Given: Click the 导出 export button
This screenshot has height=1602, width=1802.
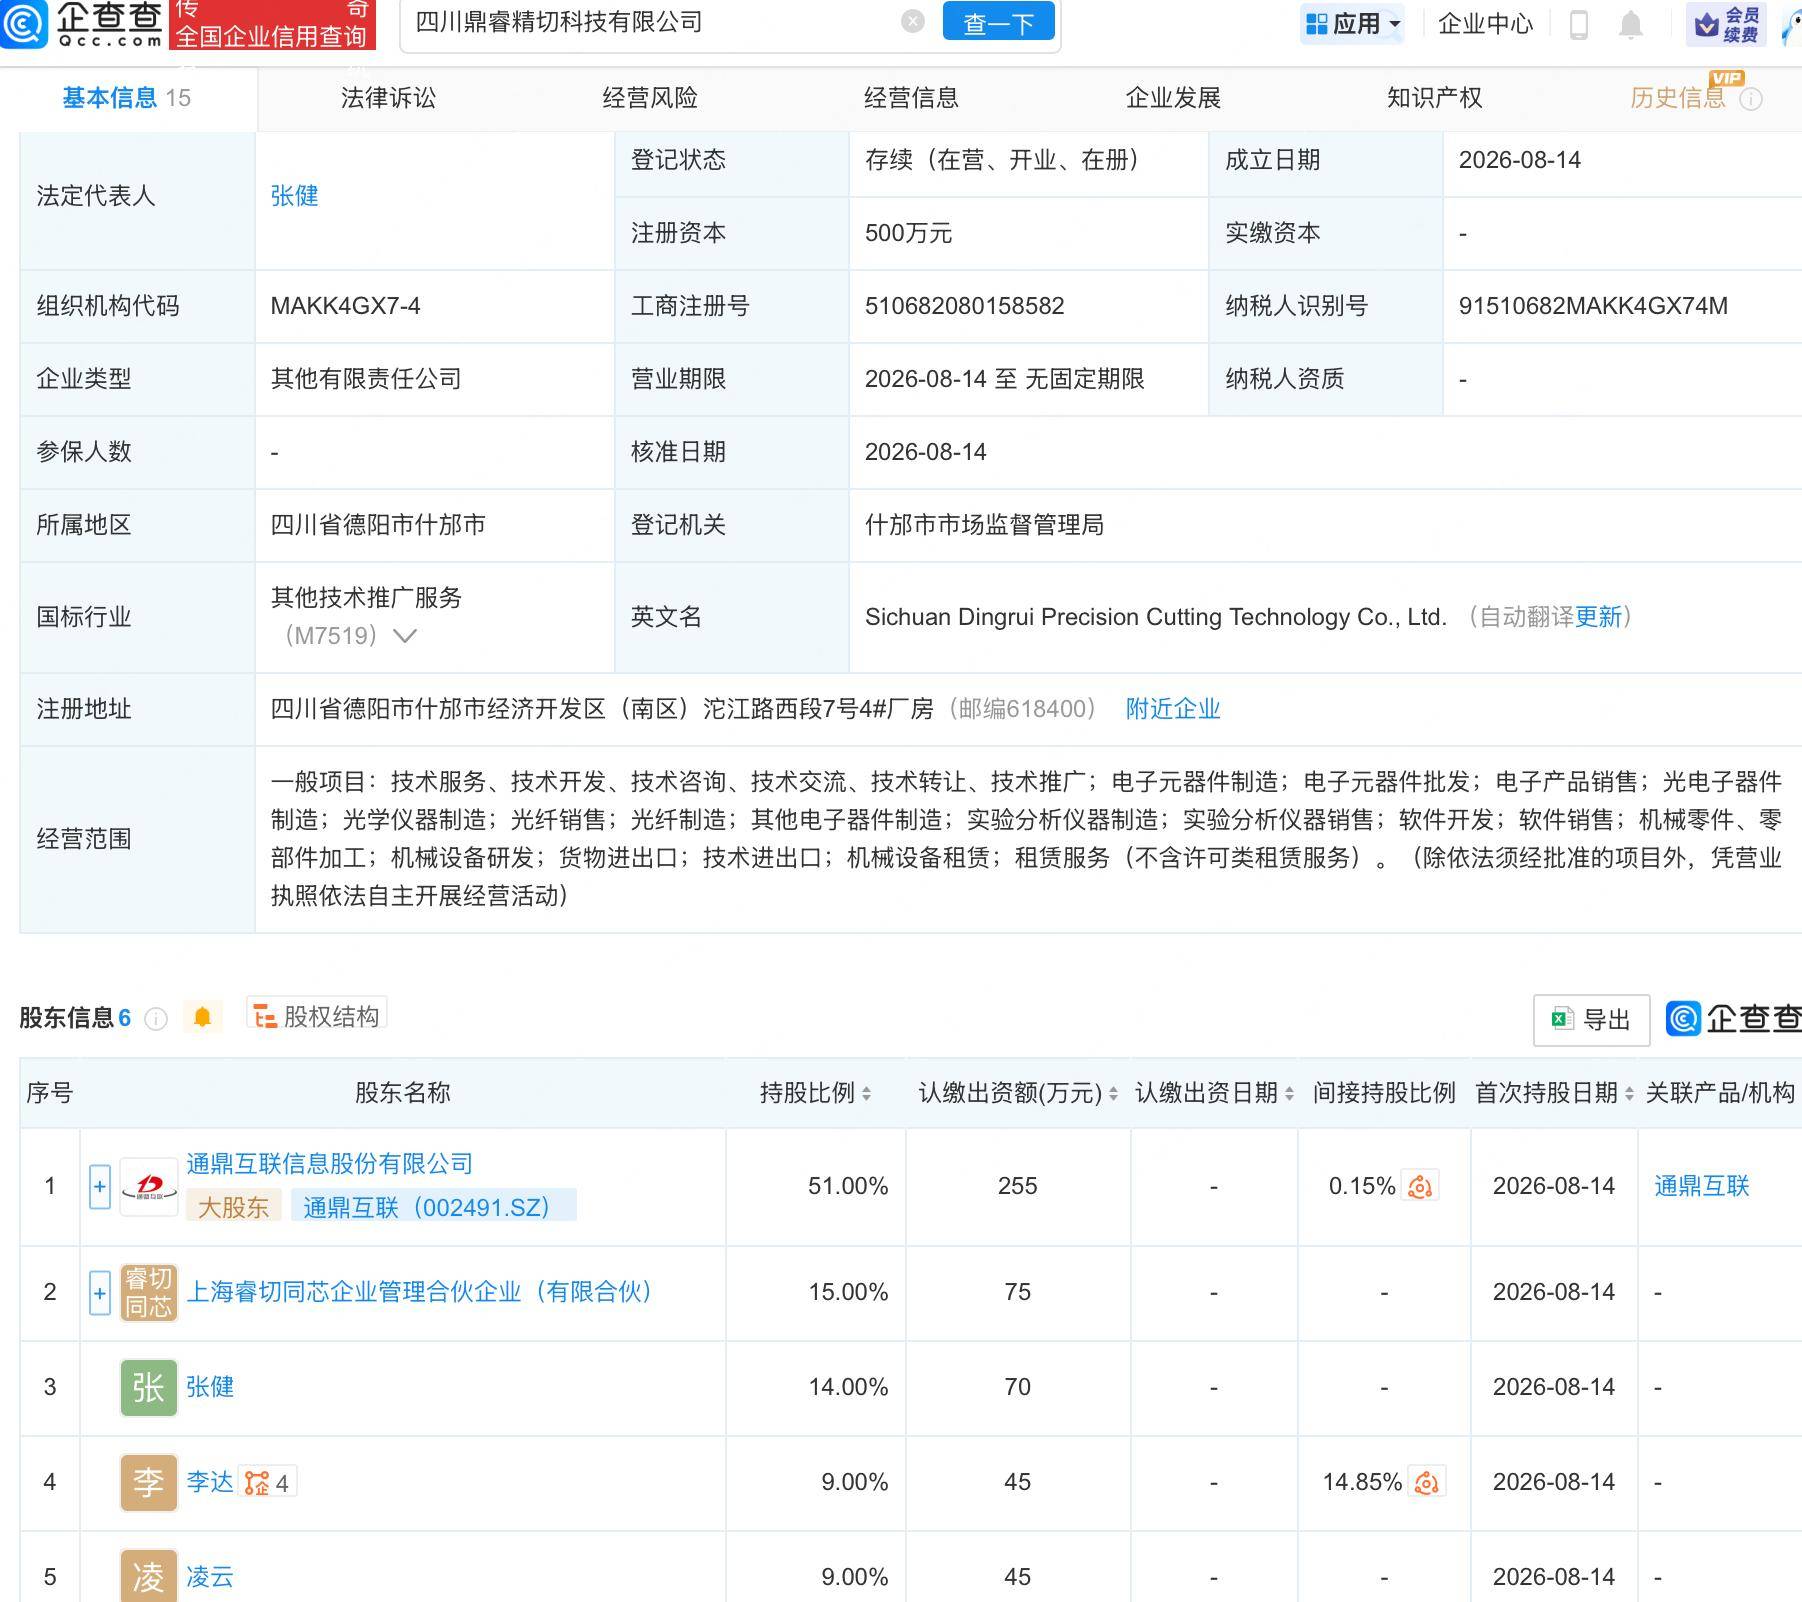Looking at the screenshot, I should (x=1591, y=1020).
